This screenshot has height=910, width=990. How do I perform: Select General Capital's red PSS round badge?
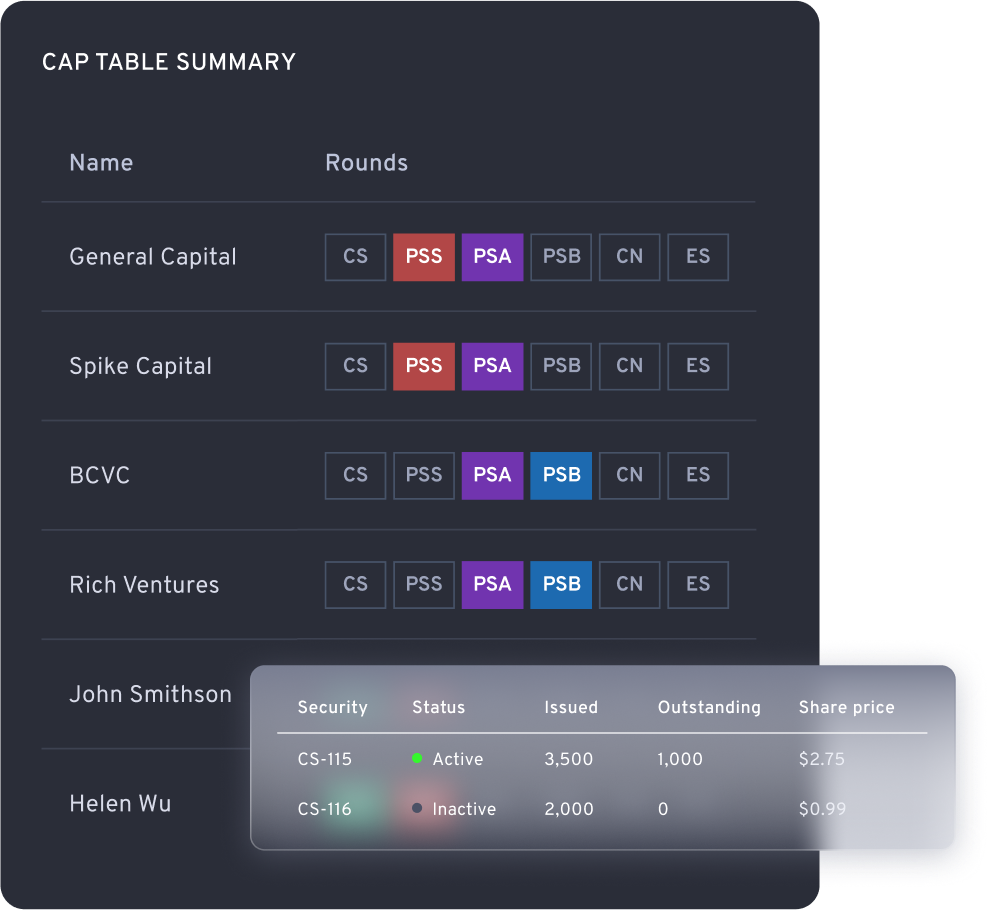tap(424, 257)
